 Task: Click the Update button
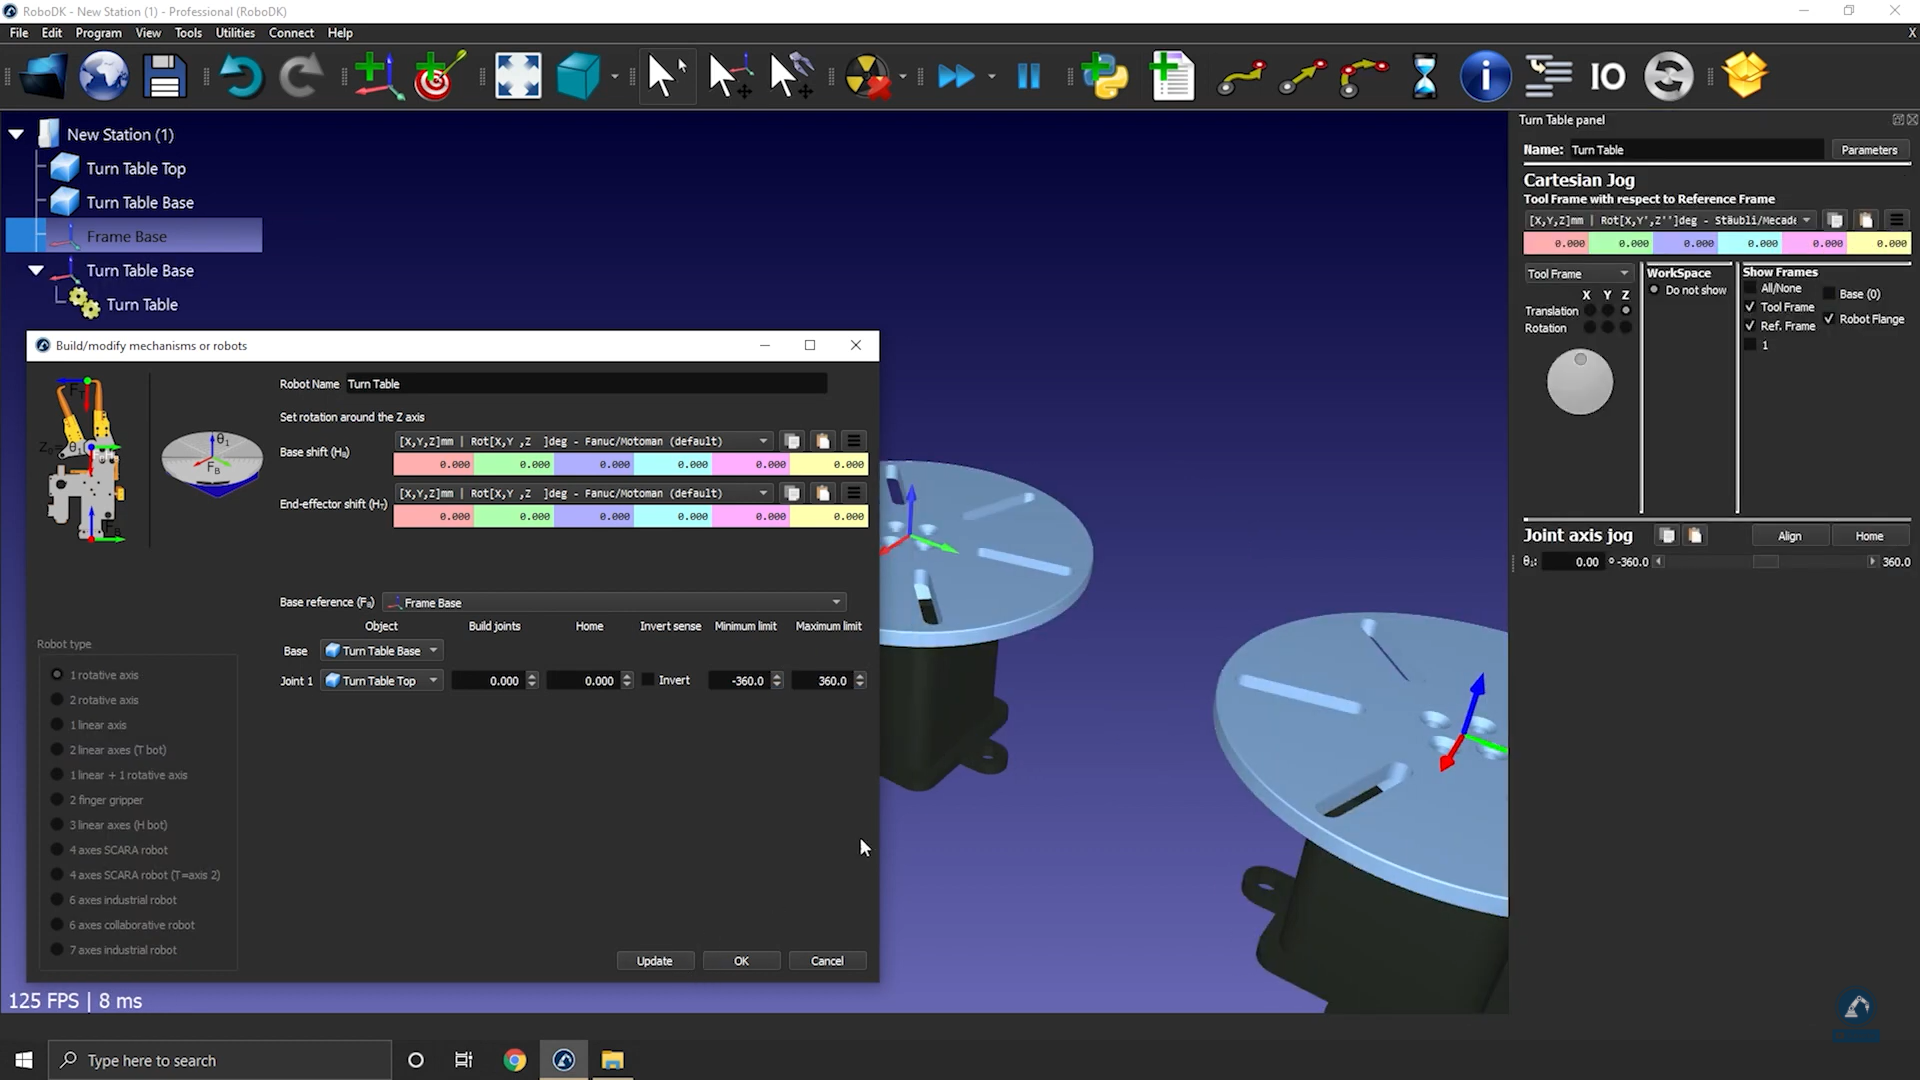click(x=654, y=961)
